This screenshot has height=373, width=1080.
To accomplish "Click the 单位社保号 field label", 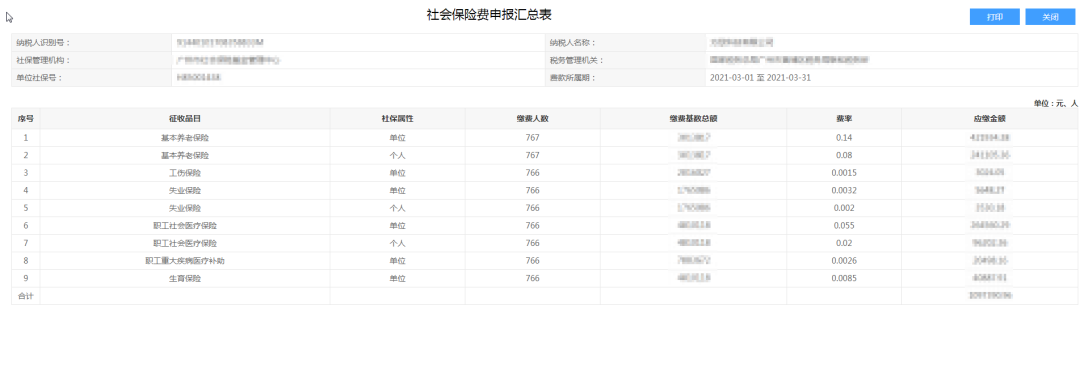I will click(39, 78).
